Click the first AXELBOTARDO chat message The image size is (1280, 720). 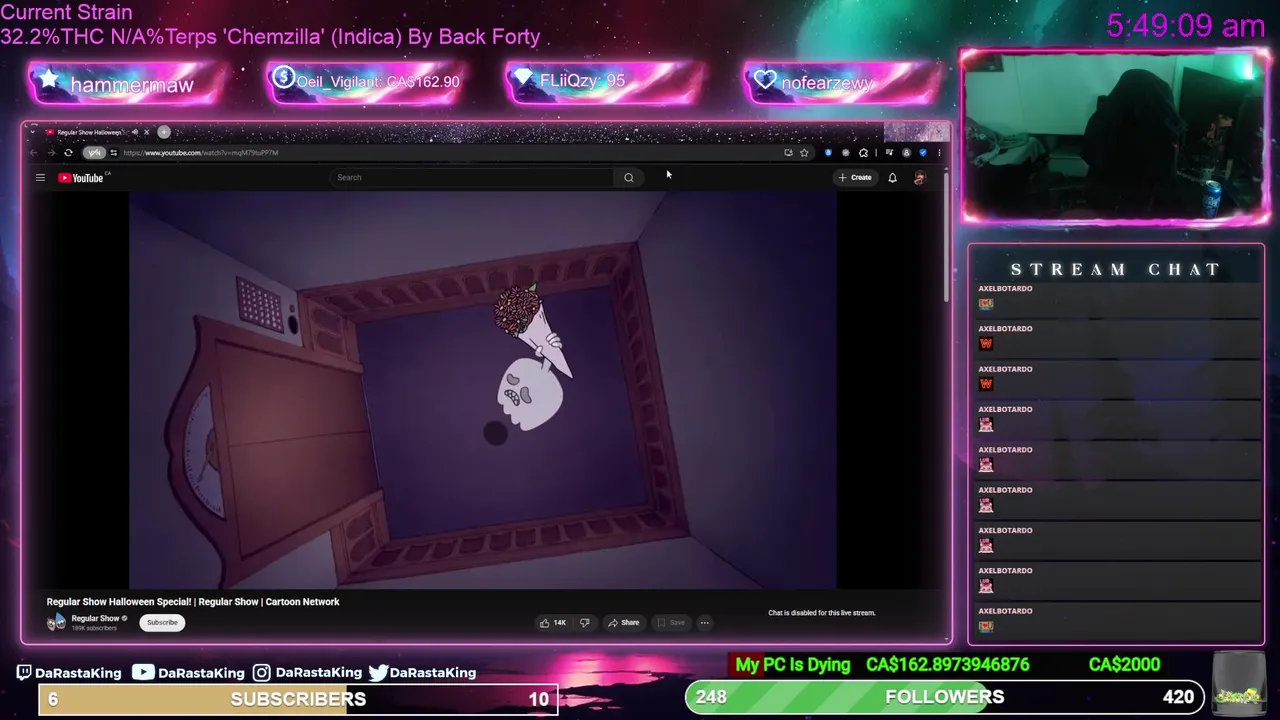pyautogui.click(x=1115, y=297)
